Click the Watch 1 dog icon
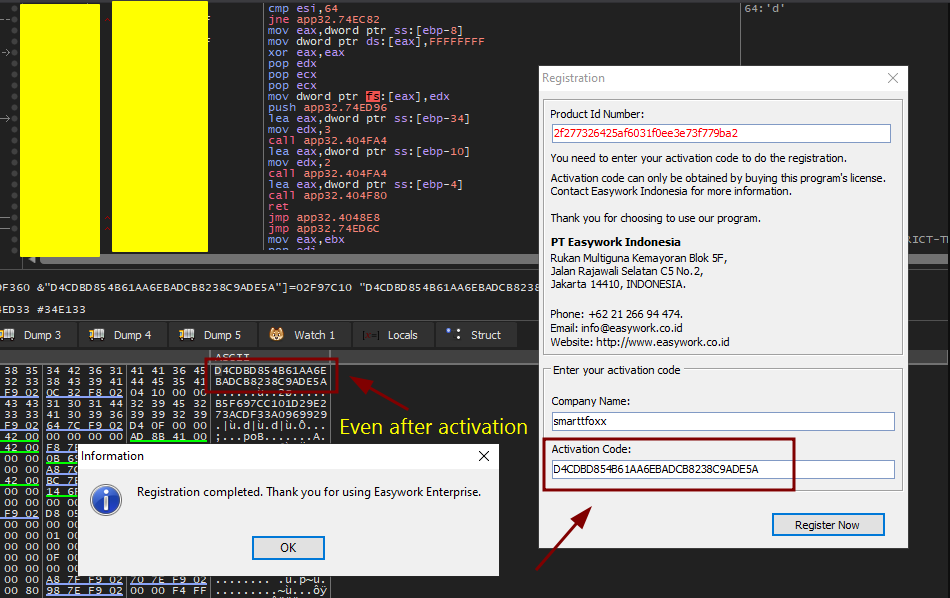 point(276,334)
